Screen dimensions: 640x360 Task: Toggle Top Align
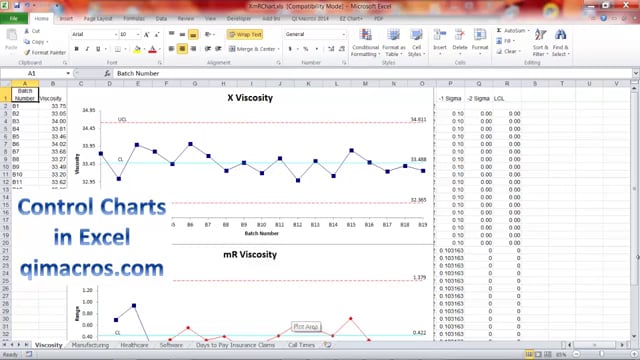(171, 35)
